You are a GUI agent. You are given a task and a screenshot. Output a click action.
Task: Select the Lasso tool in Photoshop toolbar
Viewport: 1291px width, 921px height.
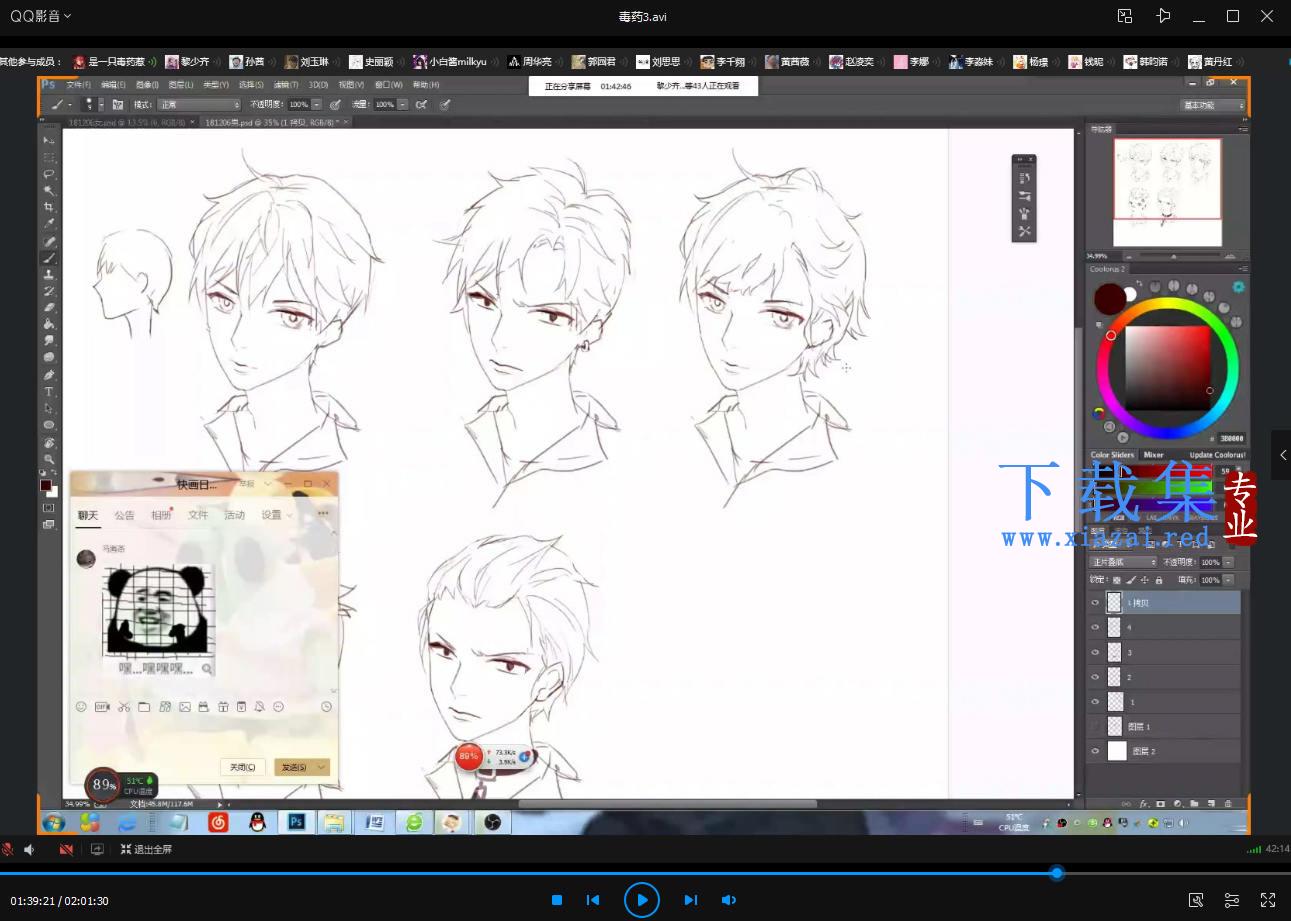click(49, 173)
